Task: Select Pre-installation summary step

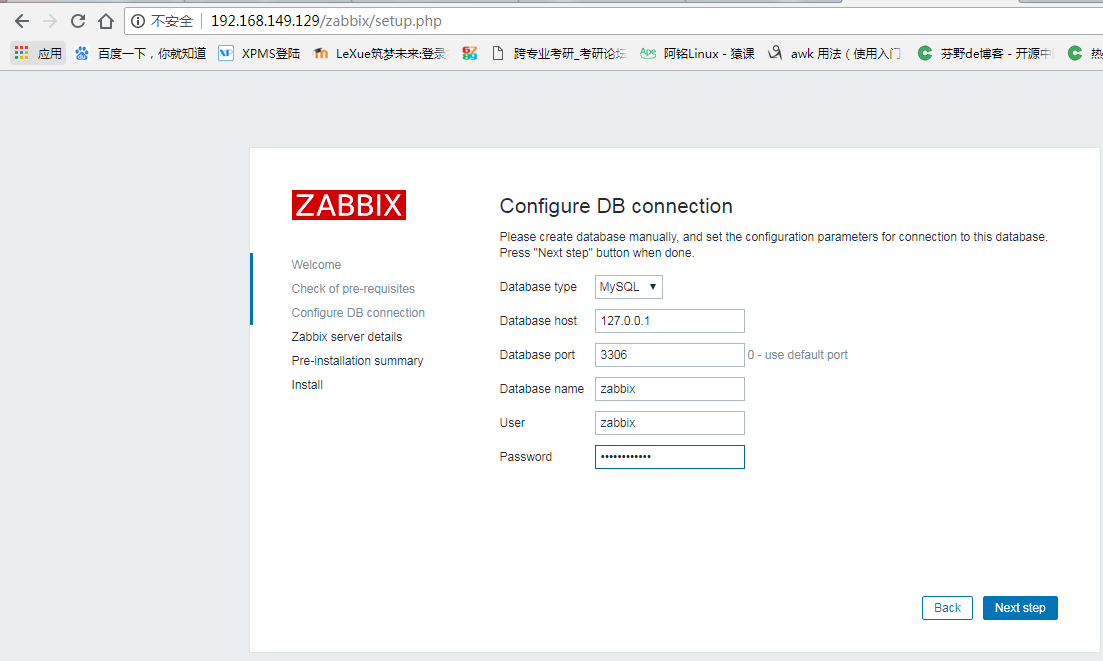Action: click(x=357, y=361)
